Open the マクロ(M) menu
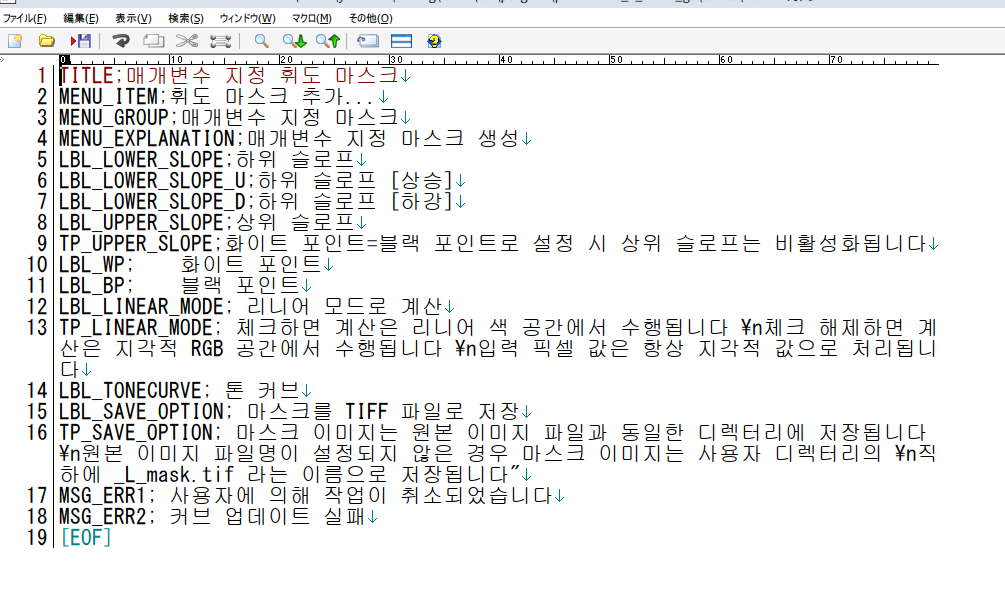This screenshot has height=609, width=1005. (x=311, y=18)
